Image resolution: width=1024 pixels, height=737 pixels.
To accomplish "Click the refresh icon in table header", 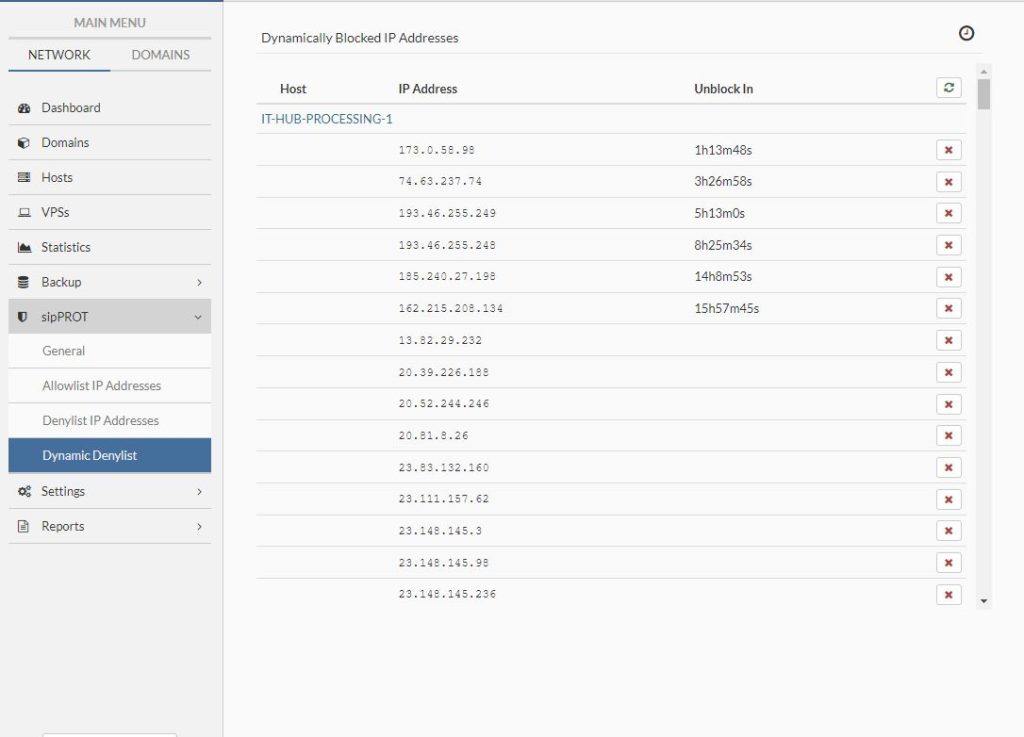I will coord(948,88).
